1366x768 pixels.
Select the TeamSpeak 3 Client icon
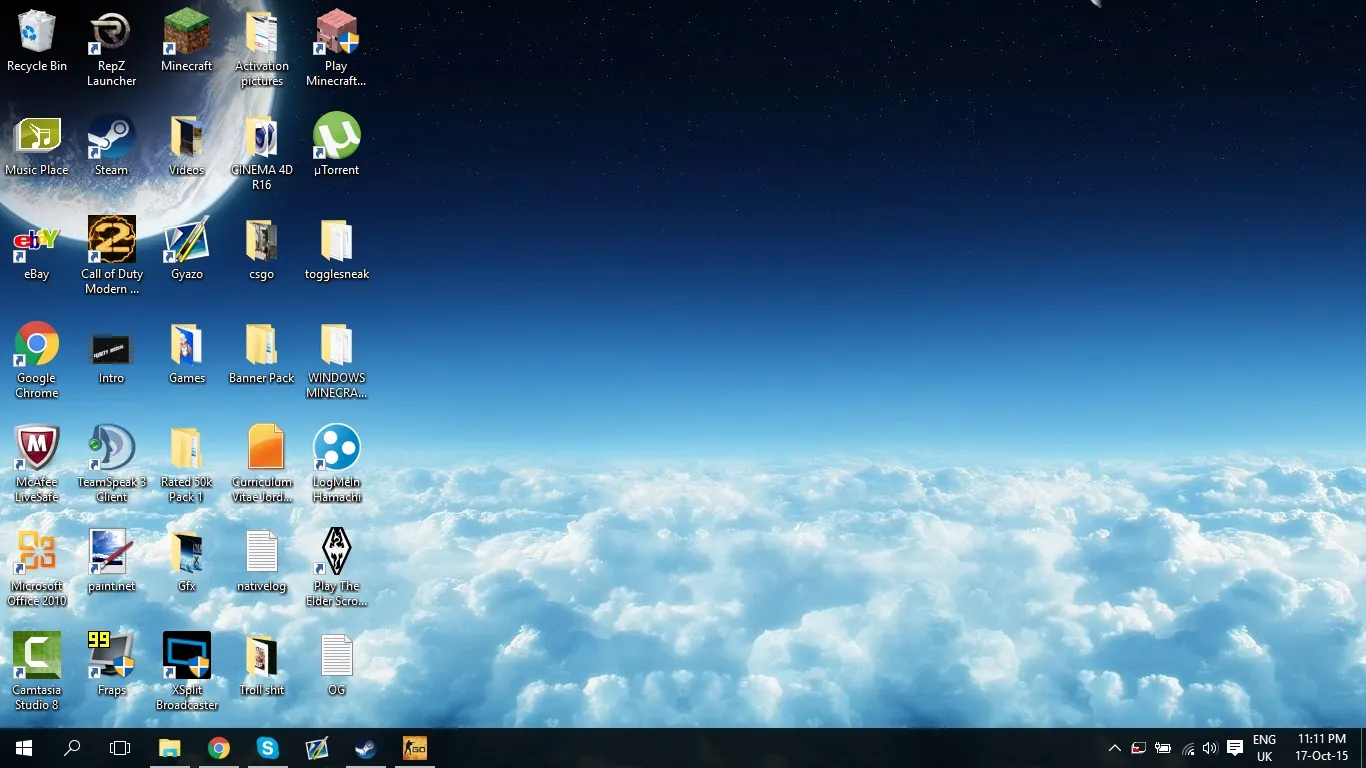click(x=111, y=464)
